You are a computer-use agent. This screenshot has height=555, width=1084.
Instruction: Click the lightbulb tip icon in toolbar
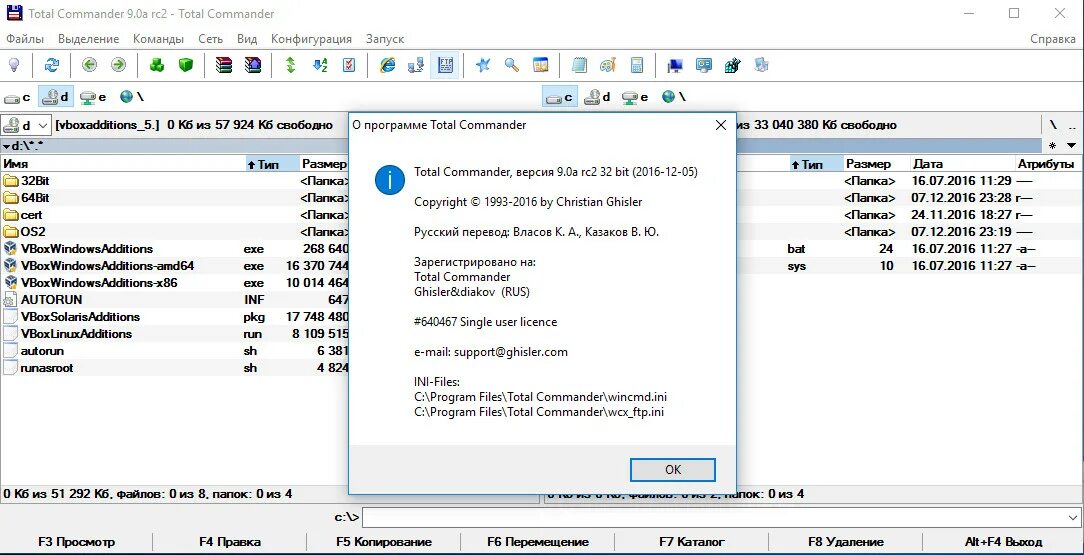click(x=13, y=66)
